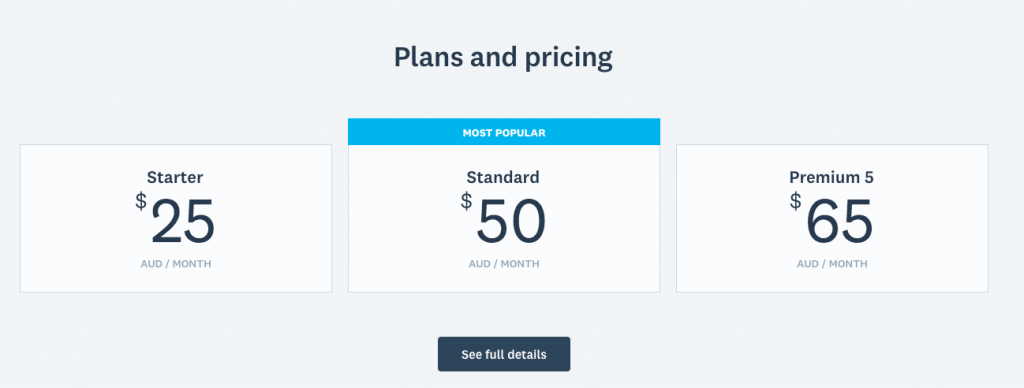1024x388 pixels.
Task: Click the Premium 5 plan title
Action: pyautogui.click(x=831, y=177)
